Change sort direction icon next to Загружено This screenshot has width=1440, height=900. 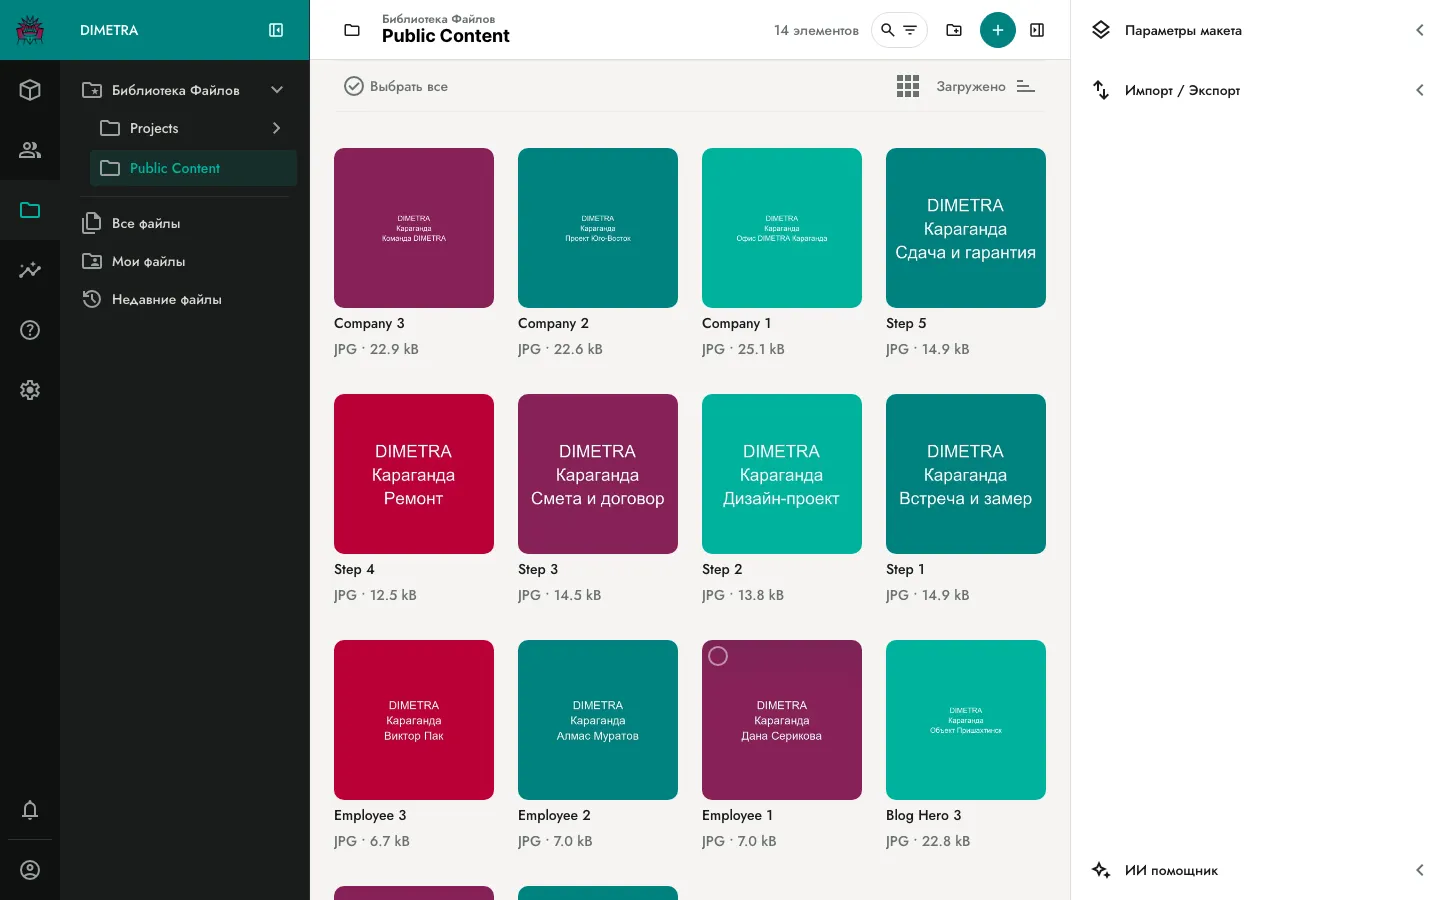[1026, 86]
